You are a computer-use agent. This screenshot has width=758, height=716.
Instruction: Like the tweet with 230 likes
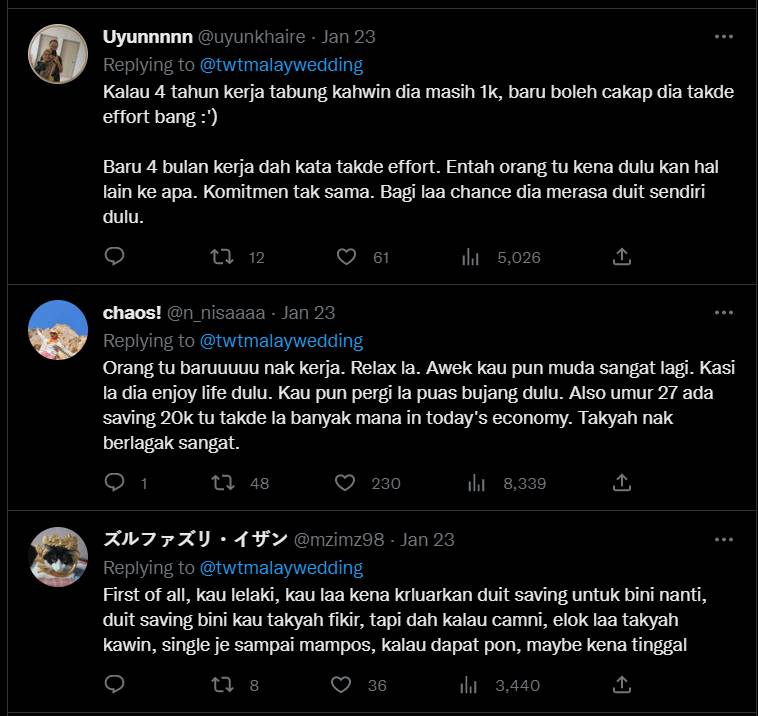[x=346, y=483]
